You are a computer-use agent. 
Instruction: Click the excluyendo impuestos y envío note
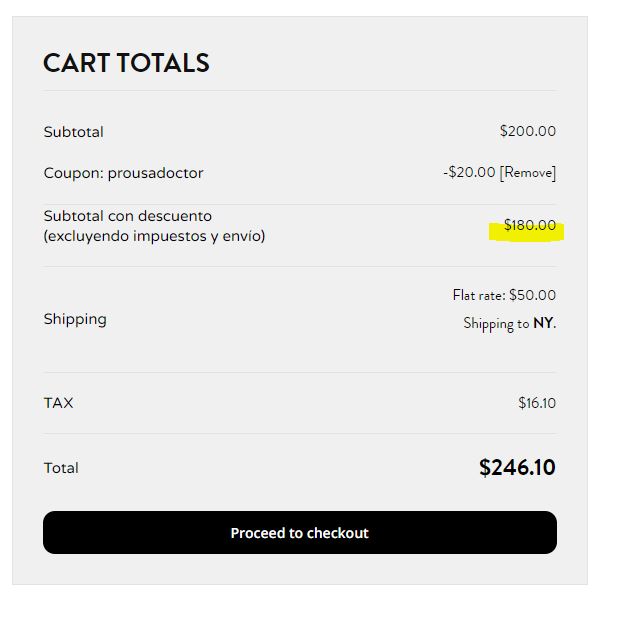pyautogui.click(x=154, y=236)
